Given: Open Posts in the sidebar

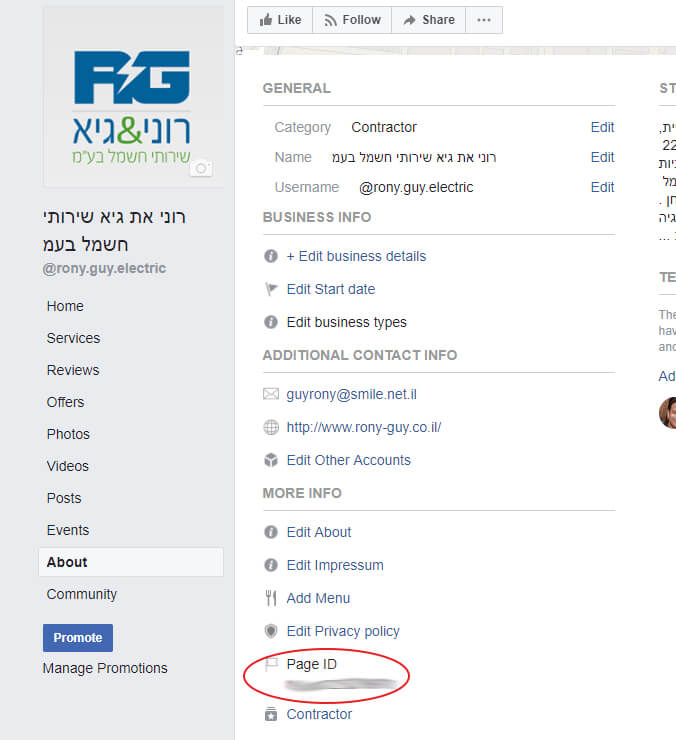Looking at the screenshot, I should point(64,498).
